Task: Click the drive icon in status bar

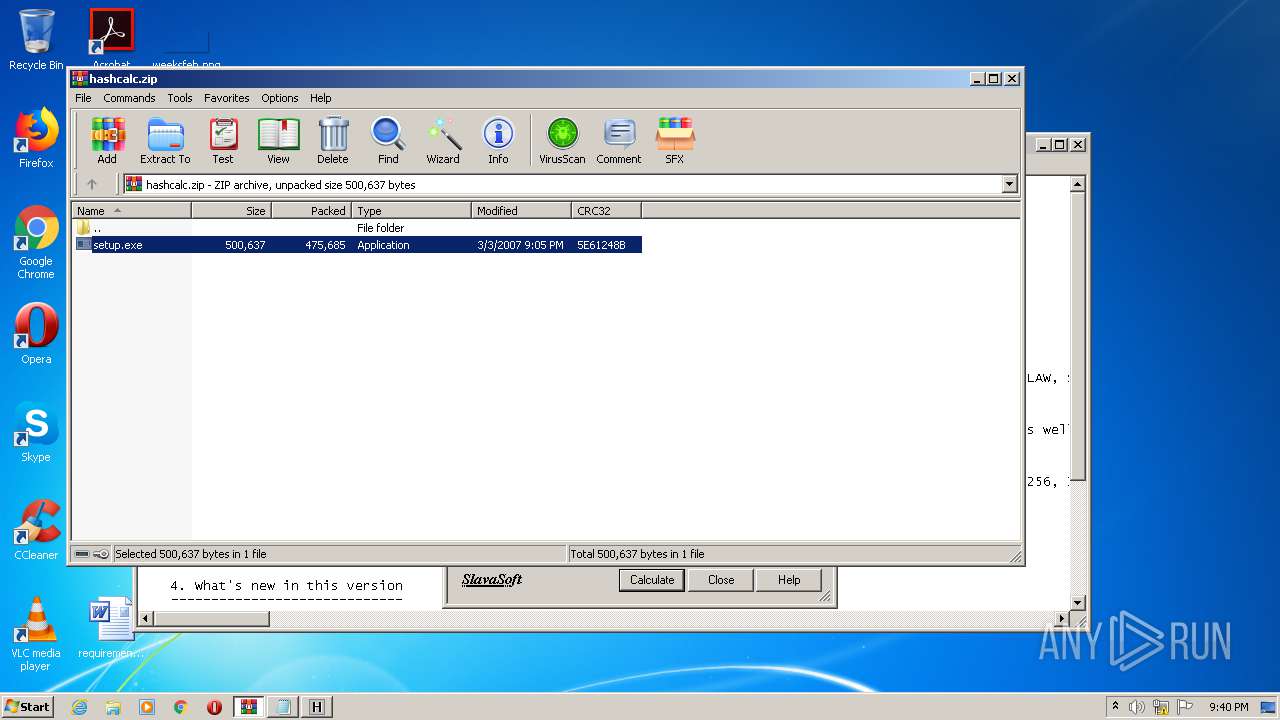Action: coord(82,554)
